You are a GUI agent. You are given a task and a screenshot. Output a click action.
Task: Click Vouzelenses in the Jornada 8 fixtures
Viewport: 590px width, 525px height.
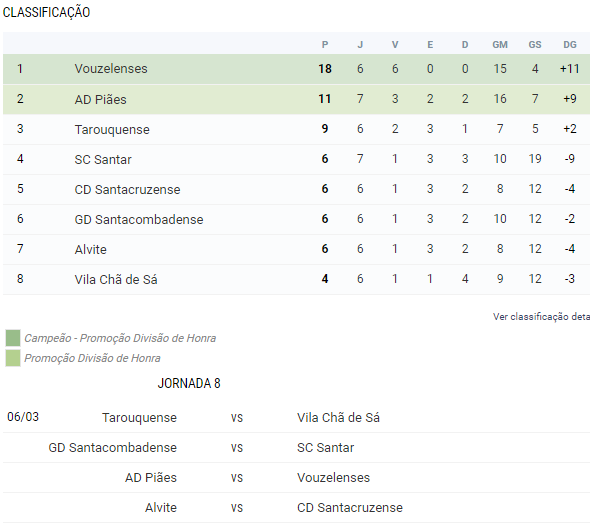click(333, 478)
